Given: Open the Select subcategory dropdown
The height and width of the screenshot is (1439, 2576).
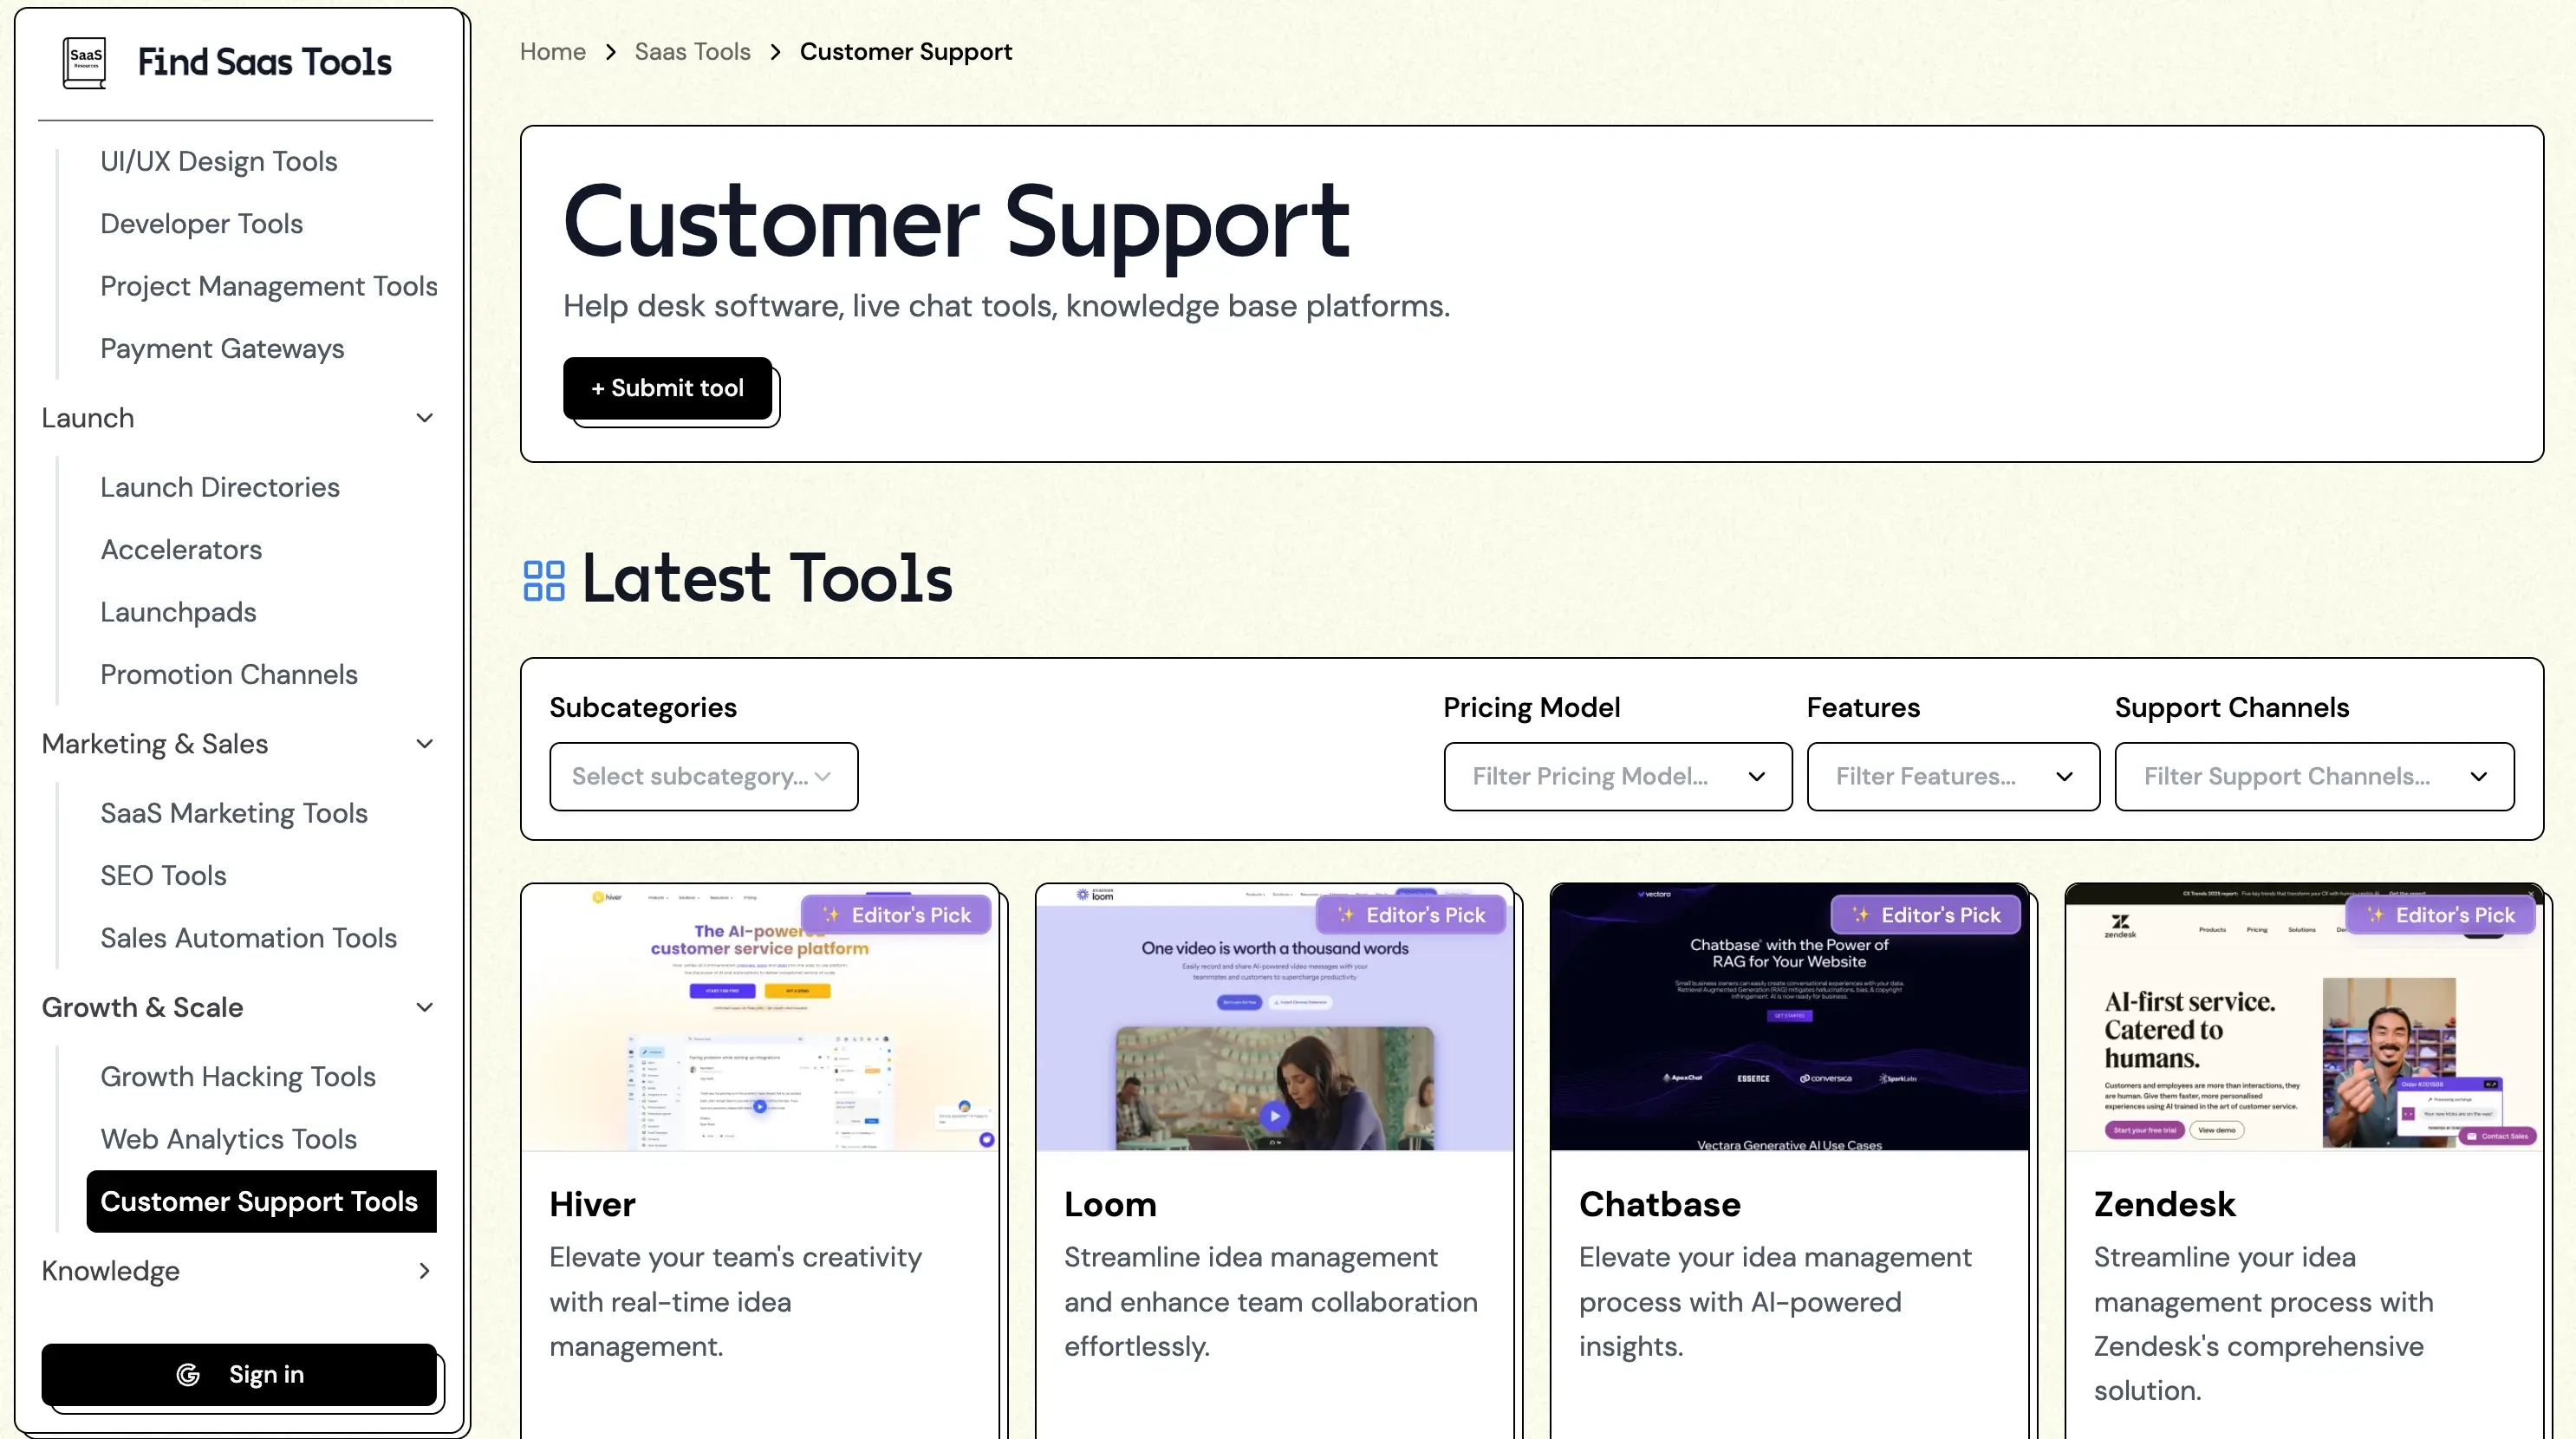Looking at the screenshot, I should (703, 776).
